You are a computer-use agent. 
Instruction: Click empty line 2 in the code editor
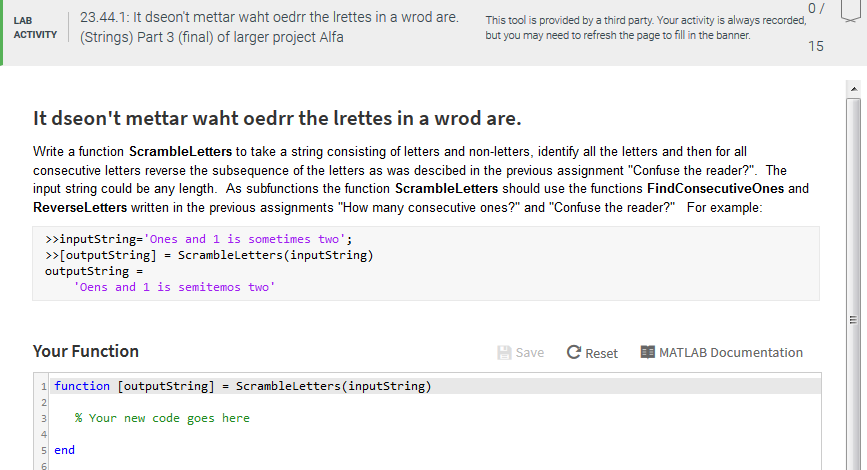435,402
